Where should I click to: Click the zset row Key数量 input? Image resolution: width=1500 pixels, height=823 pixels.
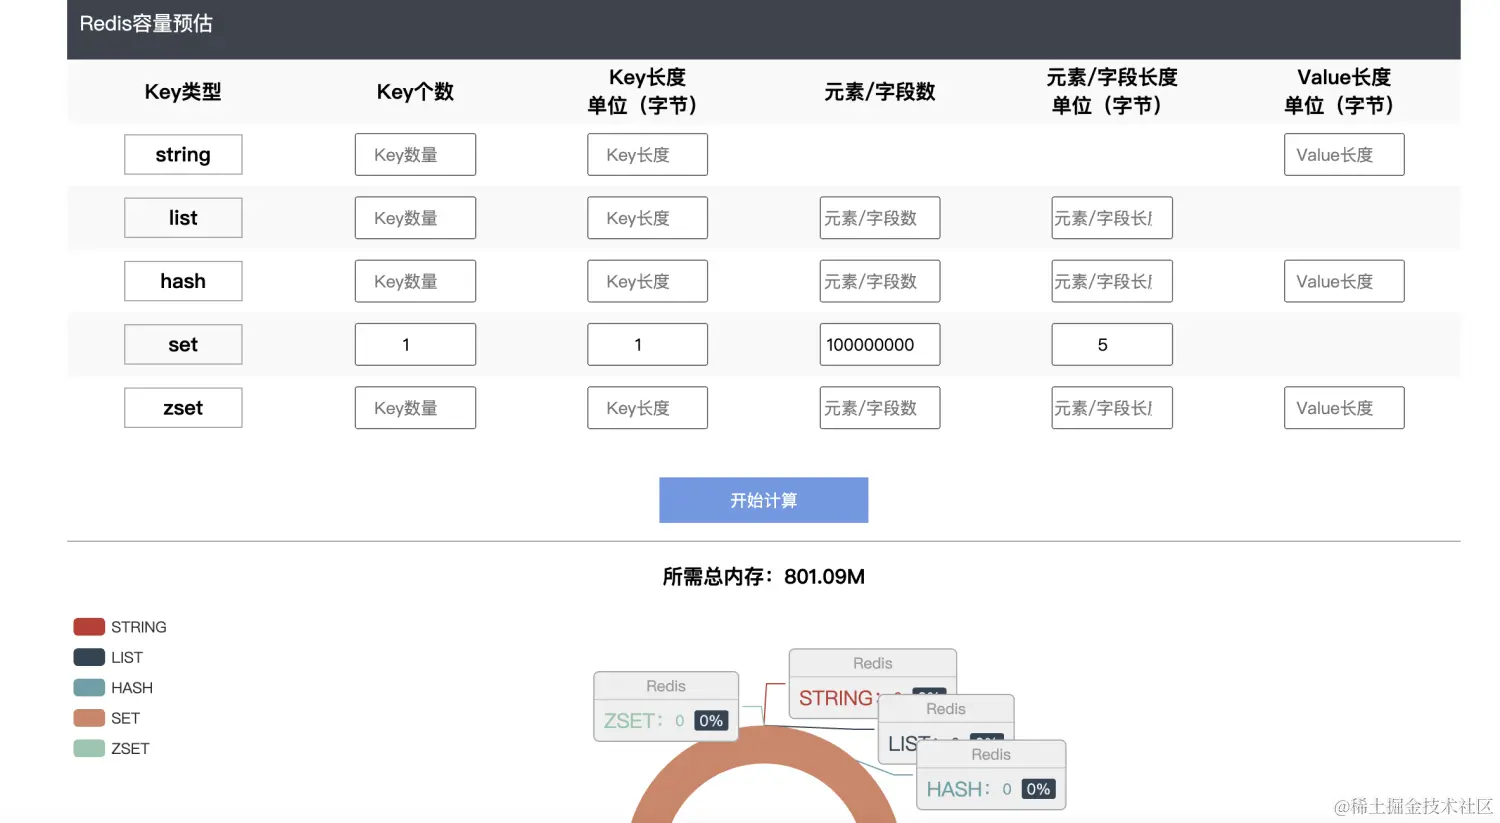[x=415, y=408]
